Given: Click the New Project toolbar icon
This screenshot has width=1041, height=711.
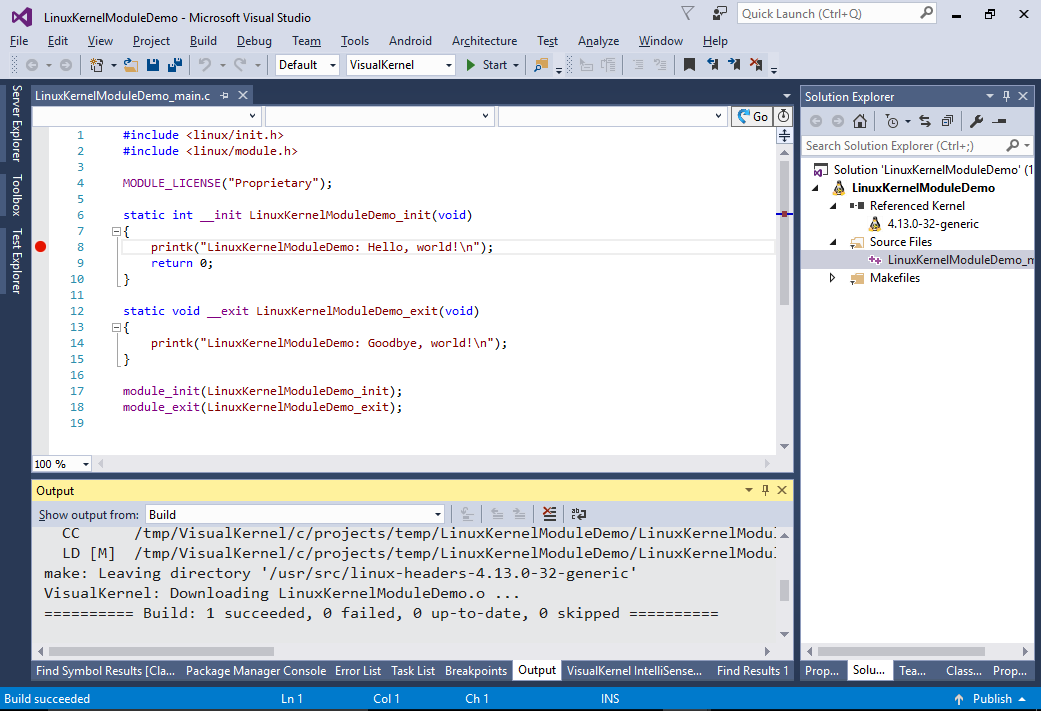Looking at the screenshot, I should tap(97, 64).
